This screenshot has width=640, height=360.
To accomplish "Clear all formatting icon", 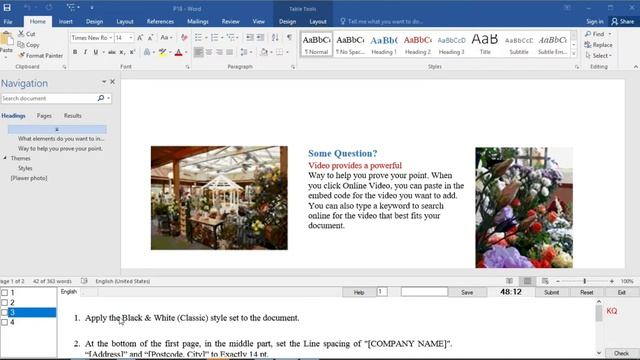I will tap(184, 38).
